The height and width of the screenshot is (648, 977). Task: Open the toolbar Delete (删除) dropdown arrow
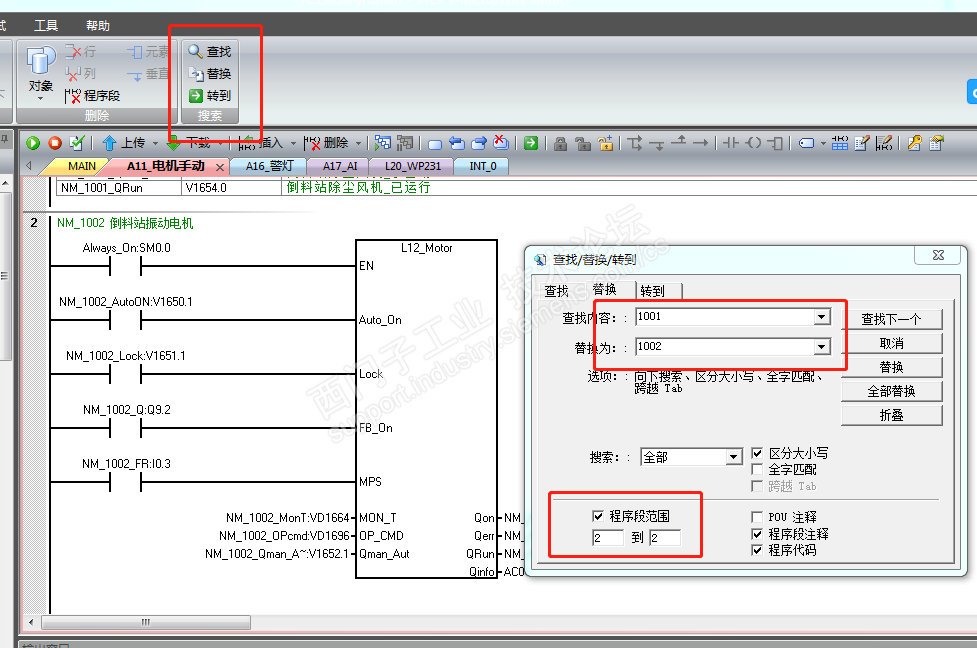358,144
